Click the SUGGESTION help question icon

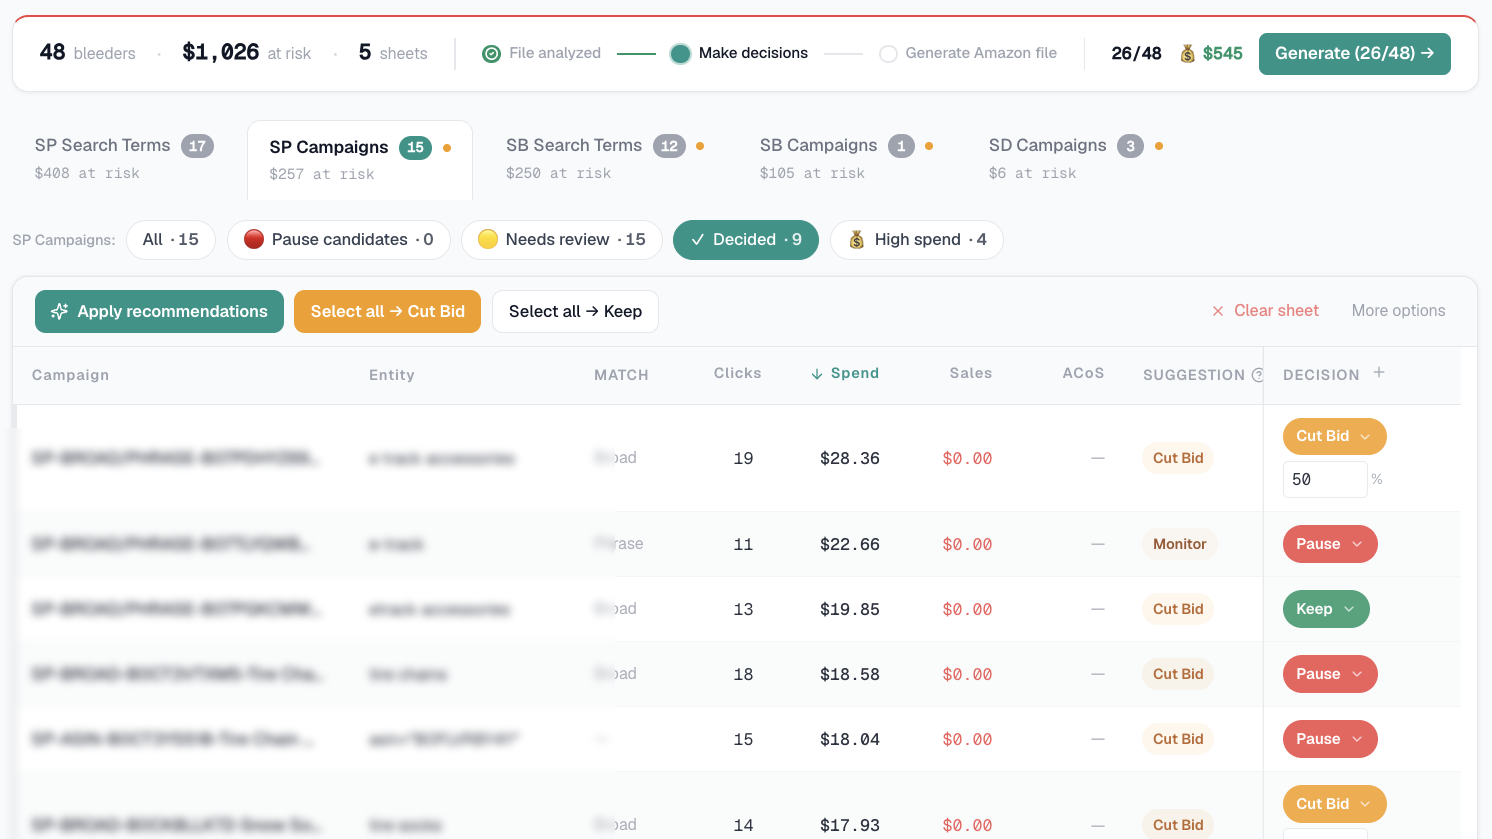pos(1257,375)
